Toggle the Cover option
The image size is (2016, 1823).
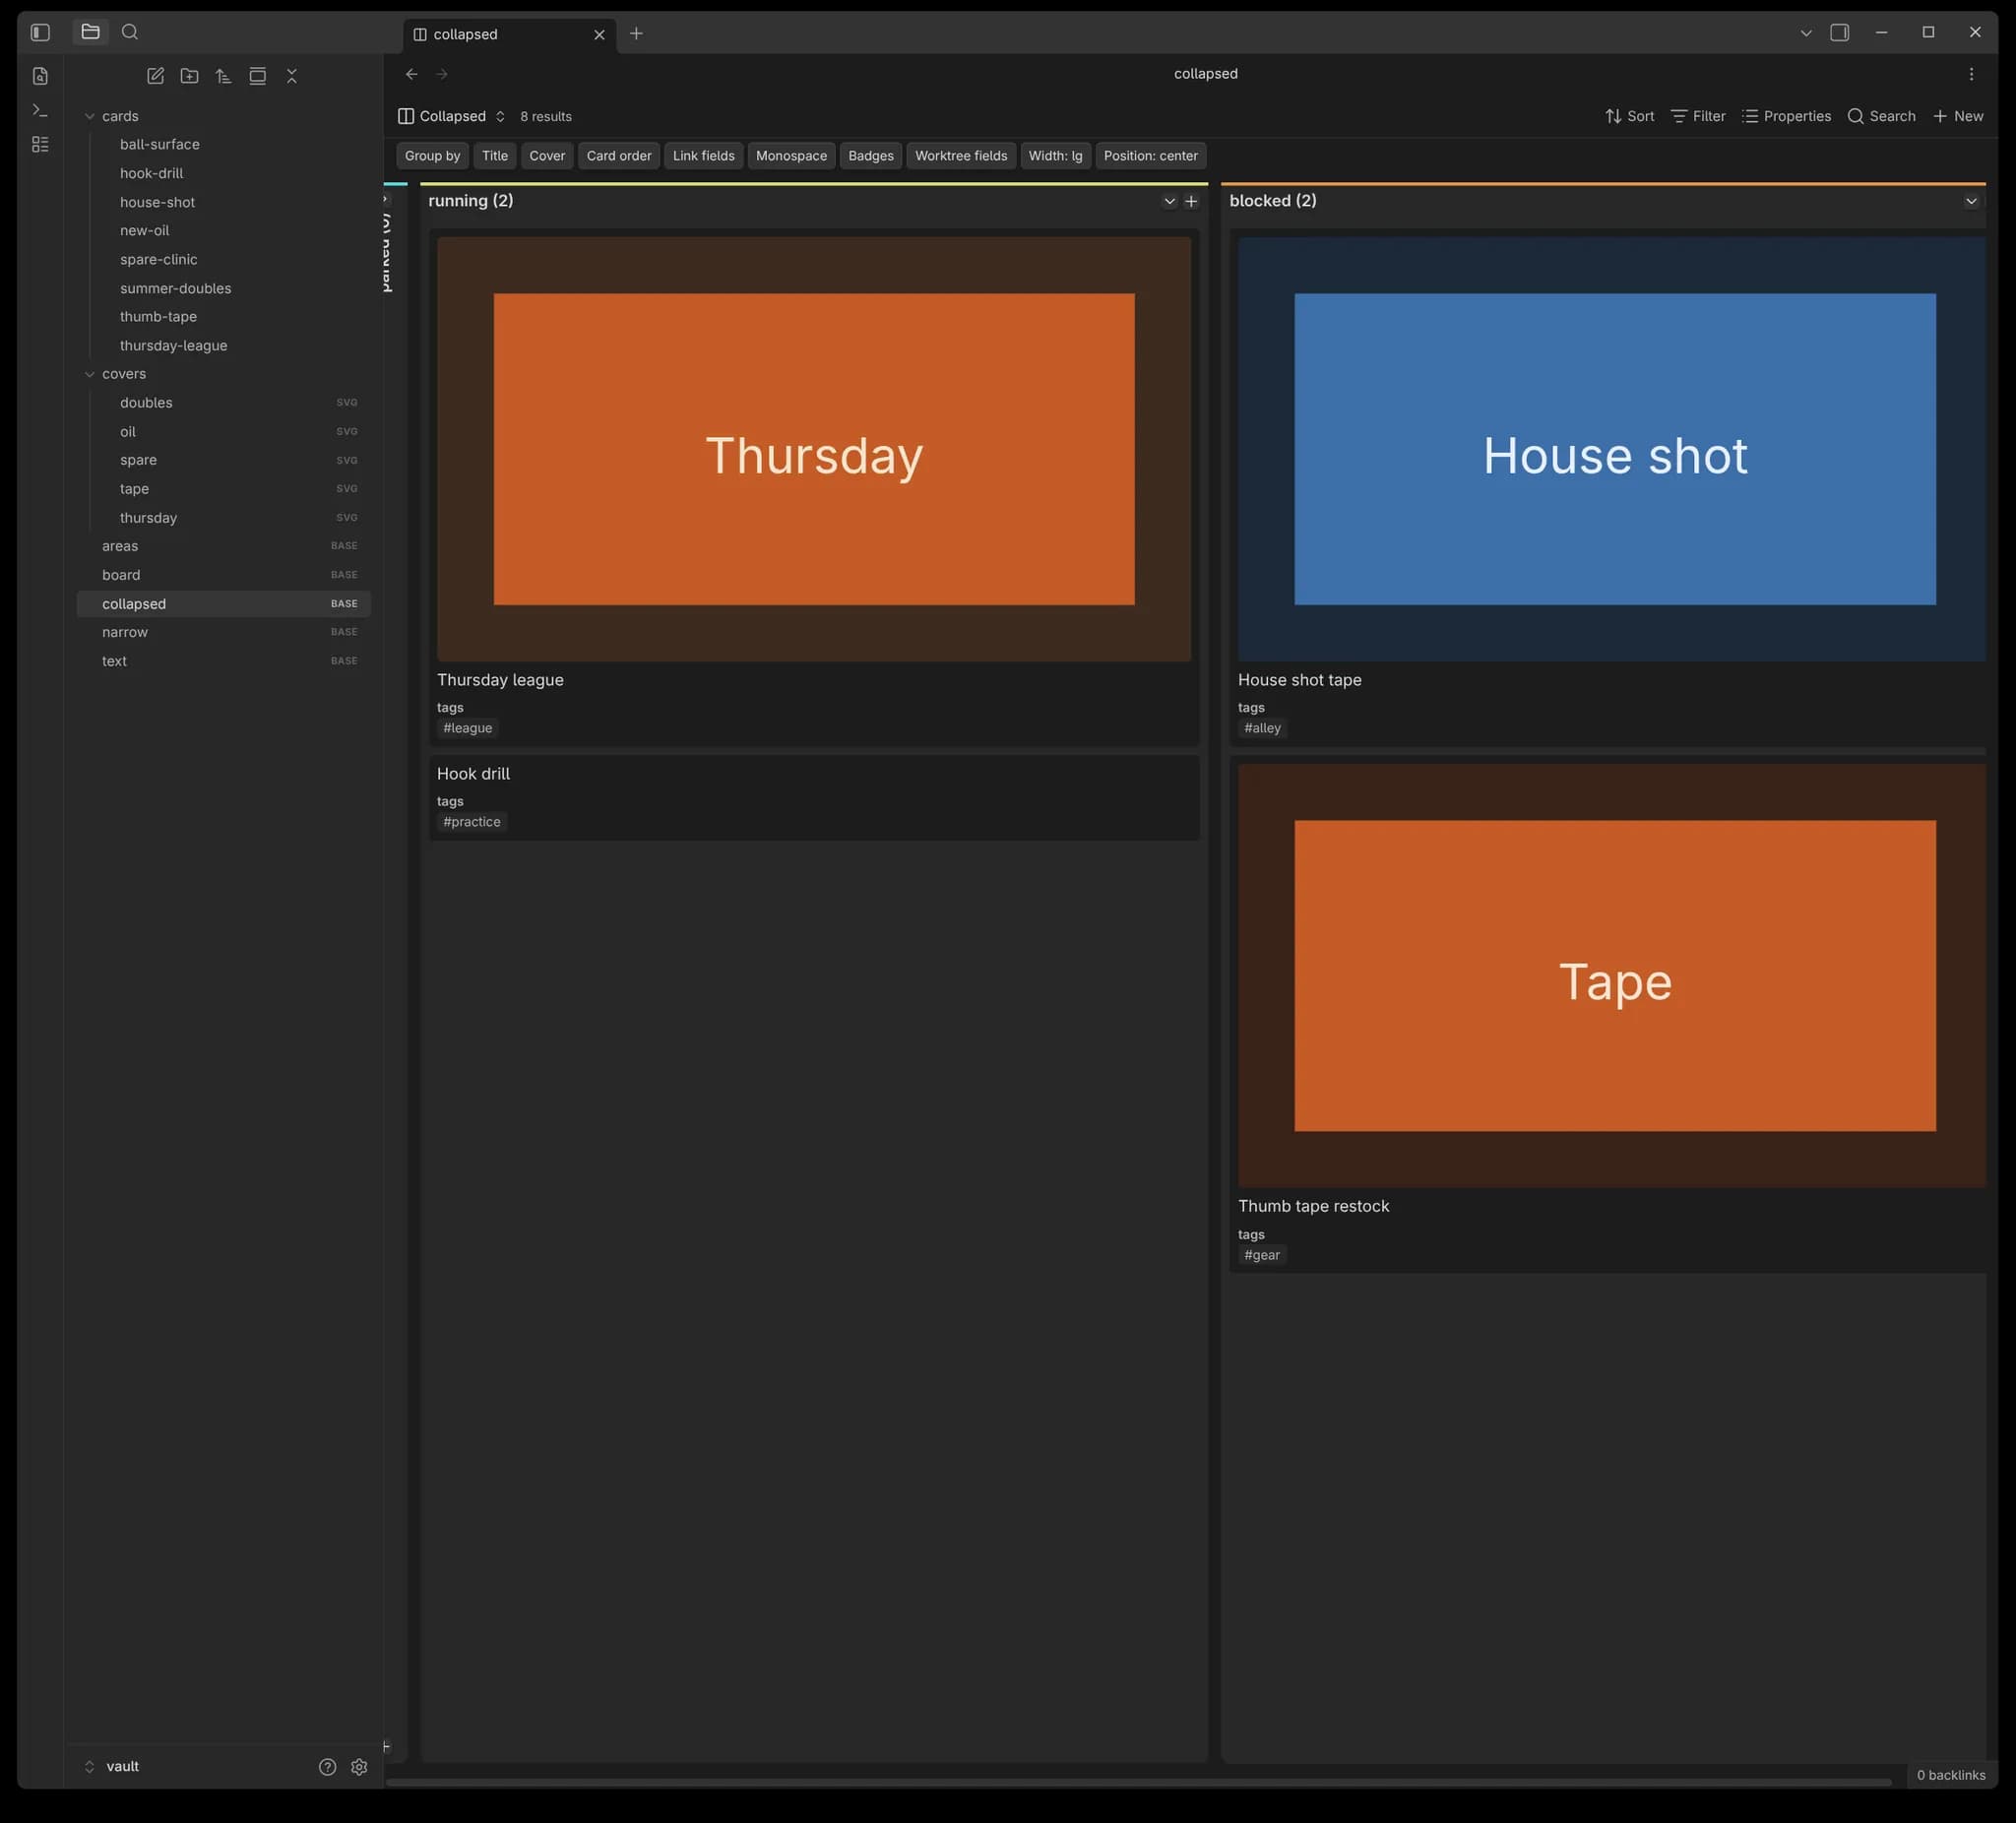(x=547, y=156)
